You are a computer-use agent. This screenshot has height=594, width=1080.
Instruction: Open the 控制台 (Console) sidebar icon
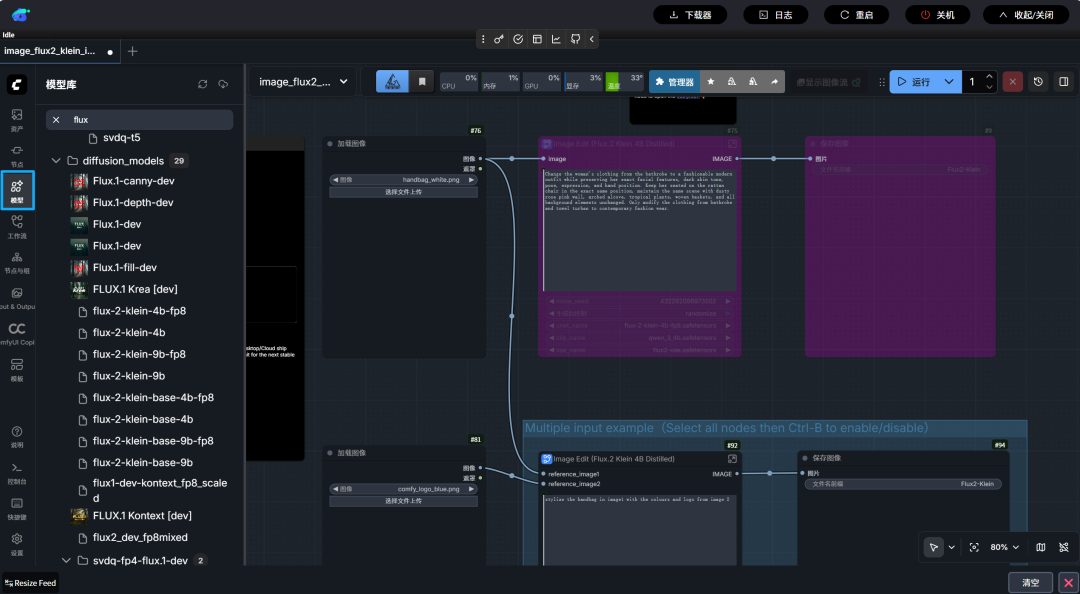pos(17,472)
